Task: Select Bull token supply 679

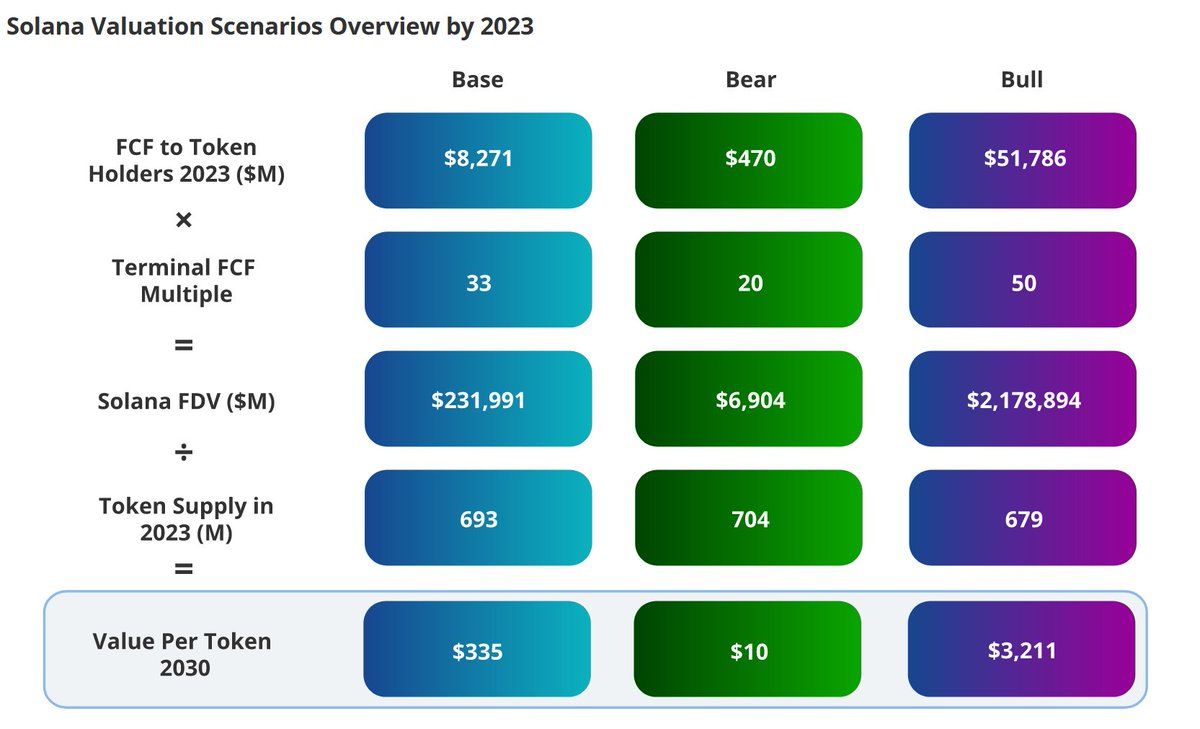Action: coord(1022,518)
